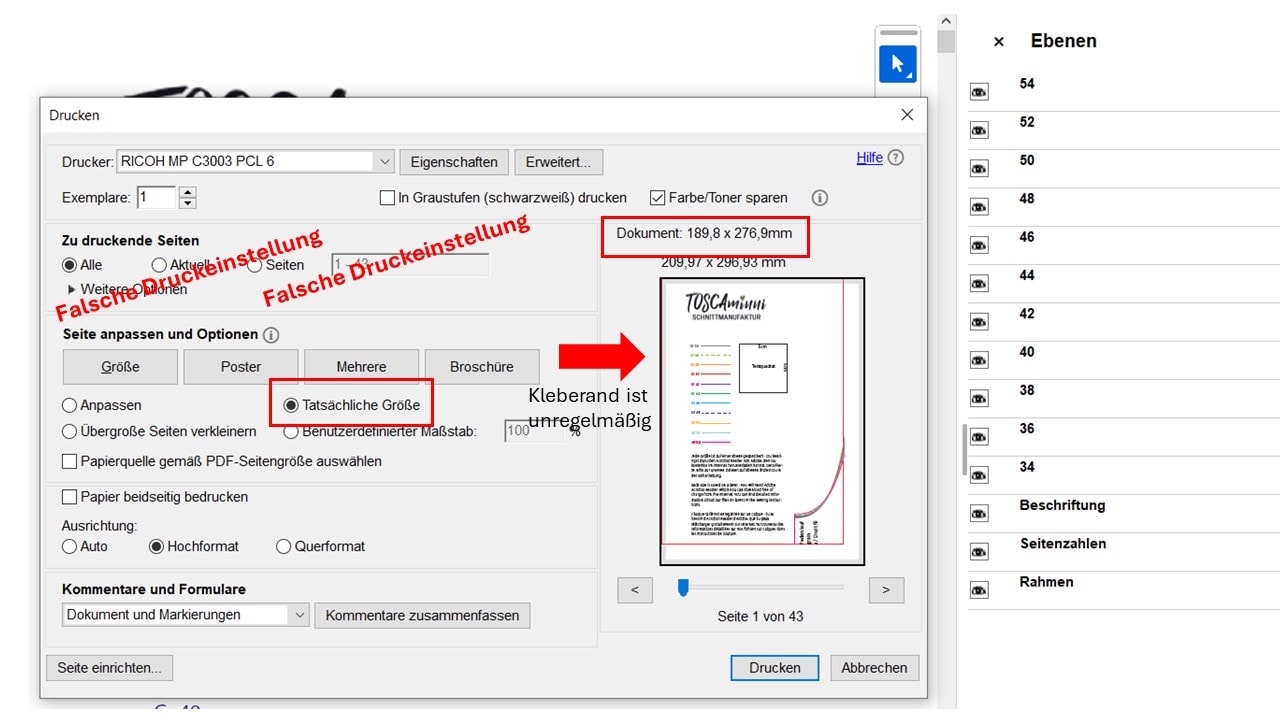Open the Hilfe link
Image resolution: width=1280 pixels, height=720 pixels.
tap(869, 158)
